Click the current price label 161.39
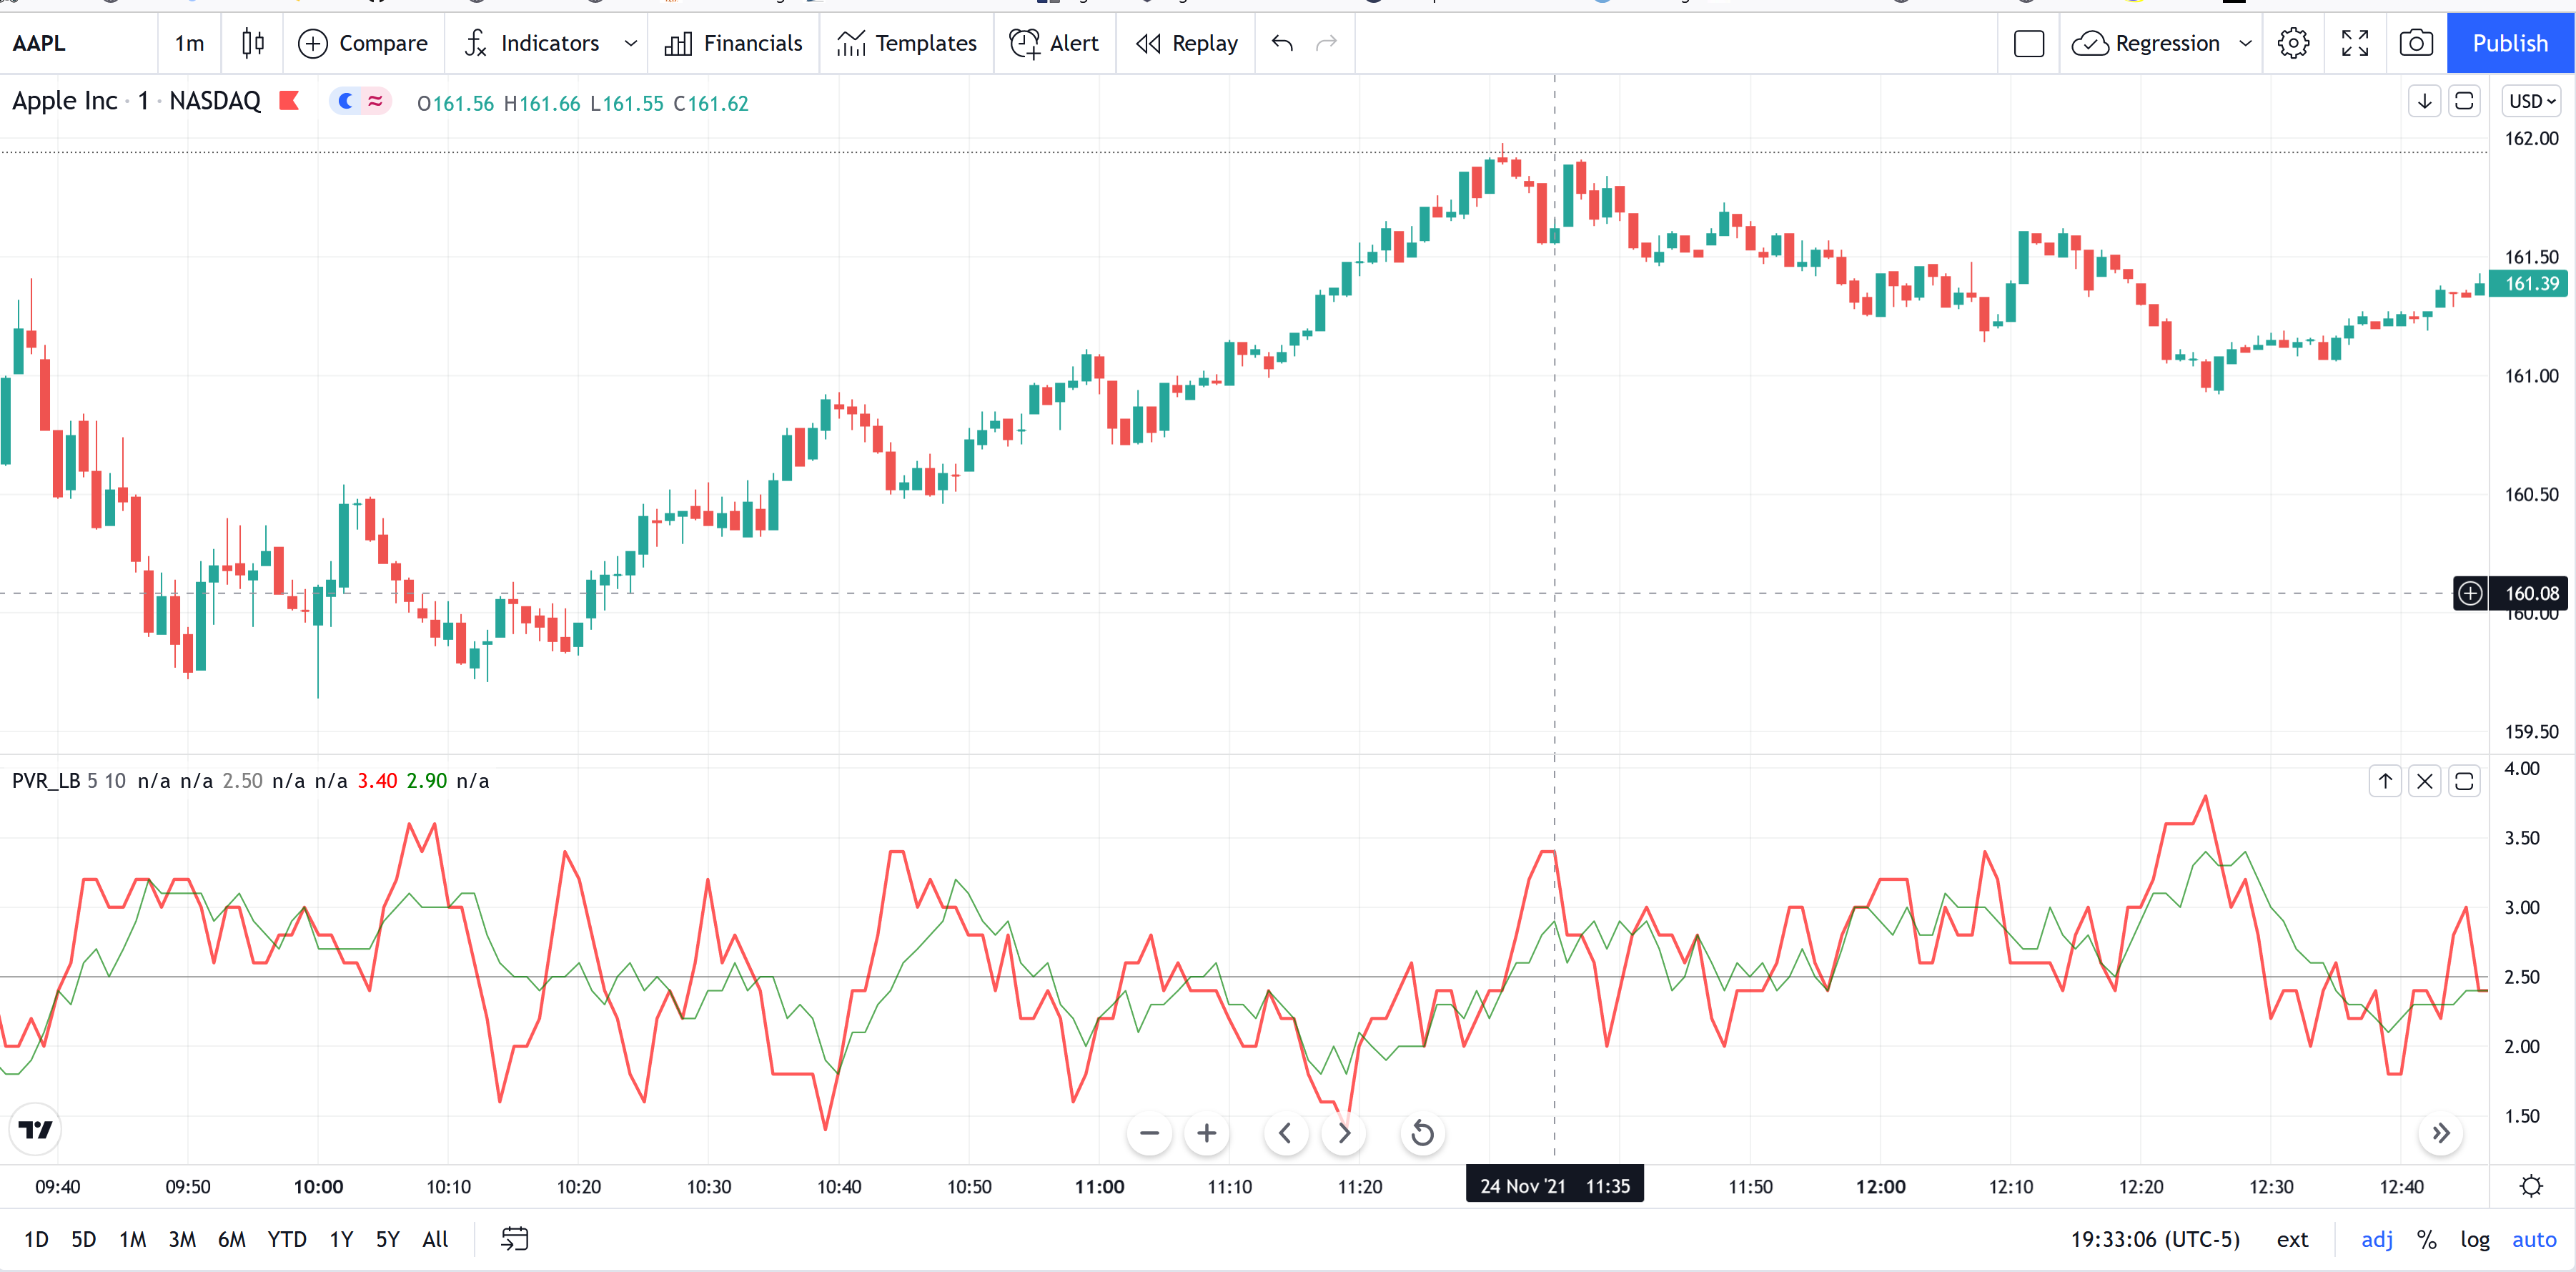The width and height of the screenshot is (2576, 1272). pos(2530,283)
